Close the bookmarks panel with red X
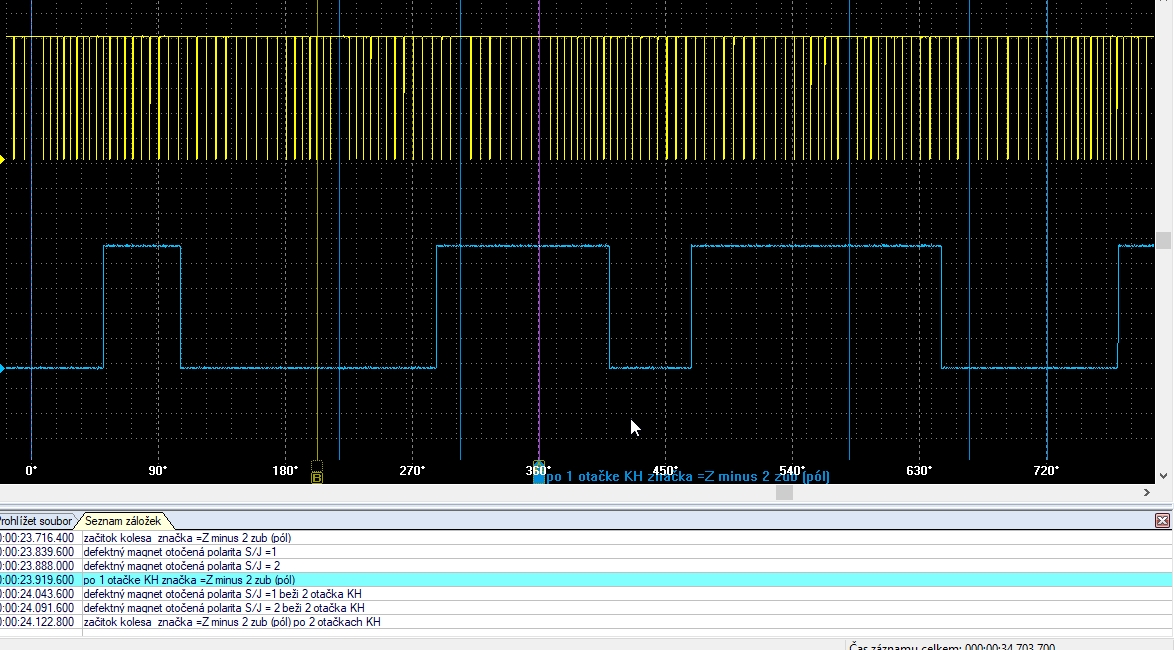This screenshot has height=650, width=1174. (x=1162, y=520)
